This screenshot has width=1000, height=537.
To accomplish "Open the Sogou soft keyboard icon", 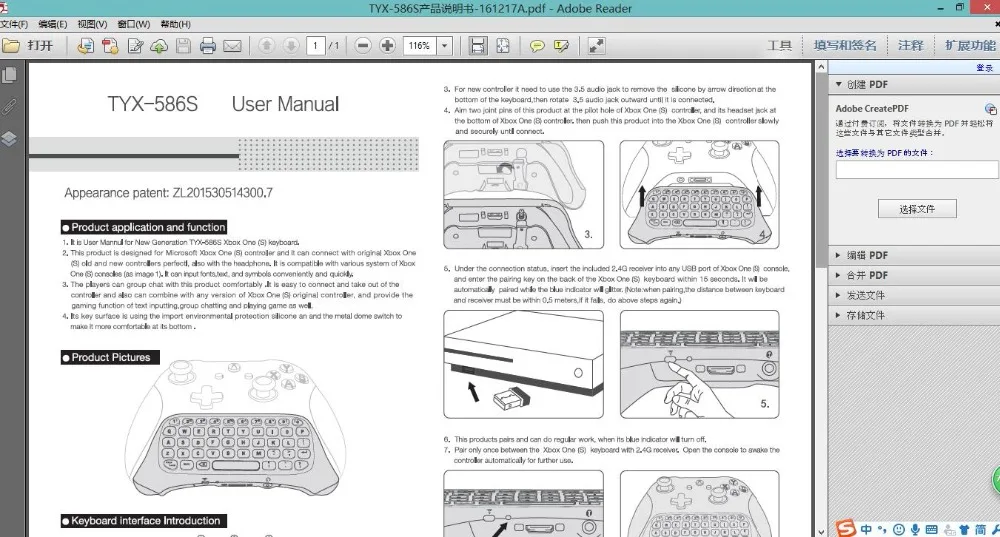I will tap(932, 529).
